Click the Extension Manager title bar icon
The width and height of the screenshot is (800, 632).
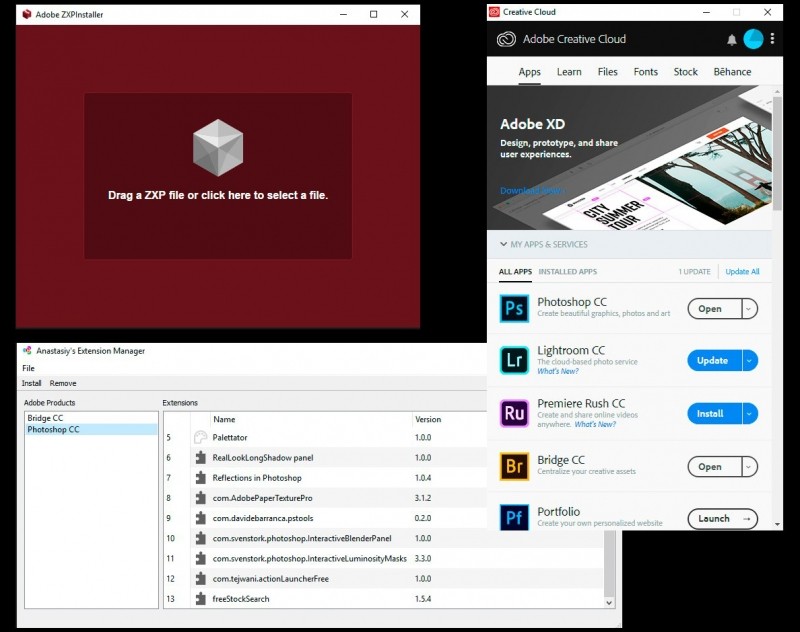point(27,350)
